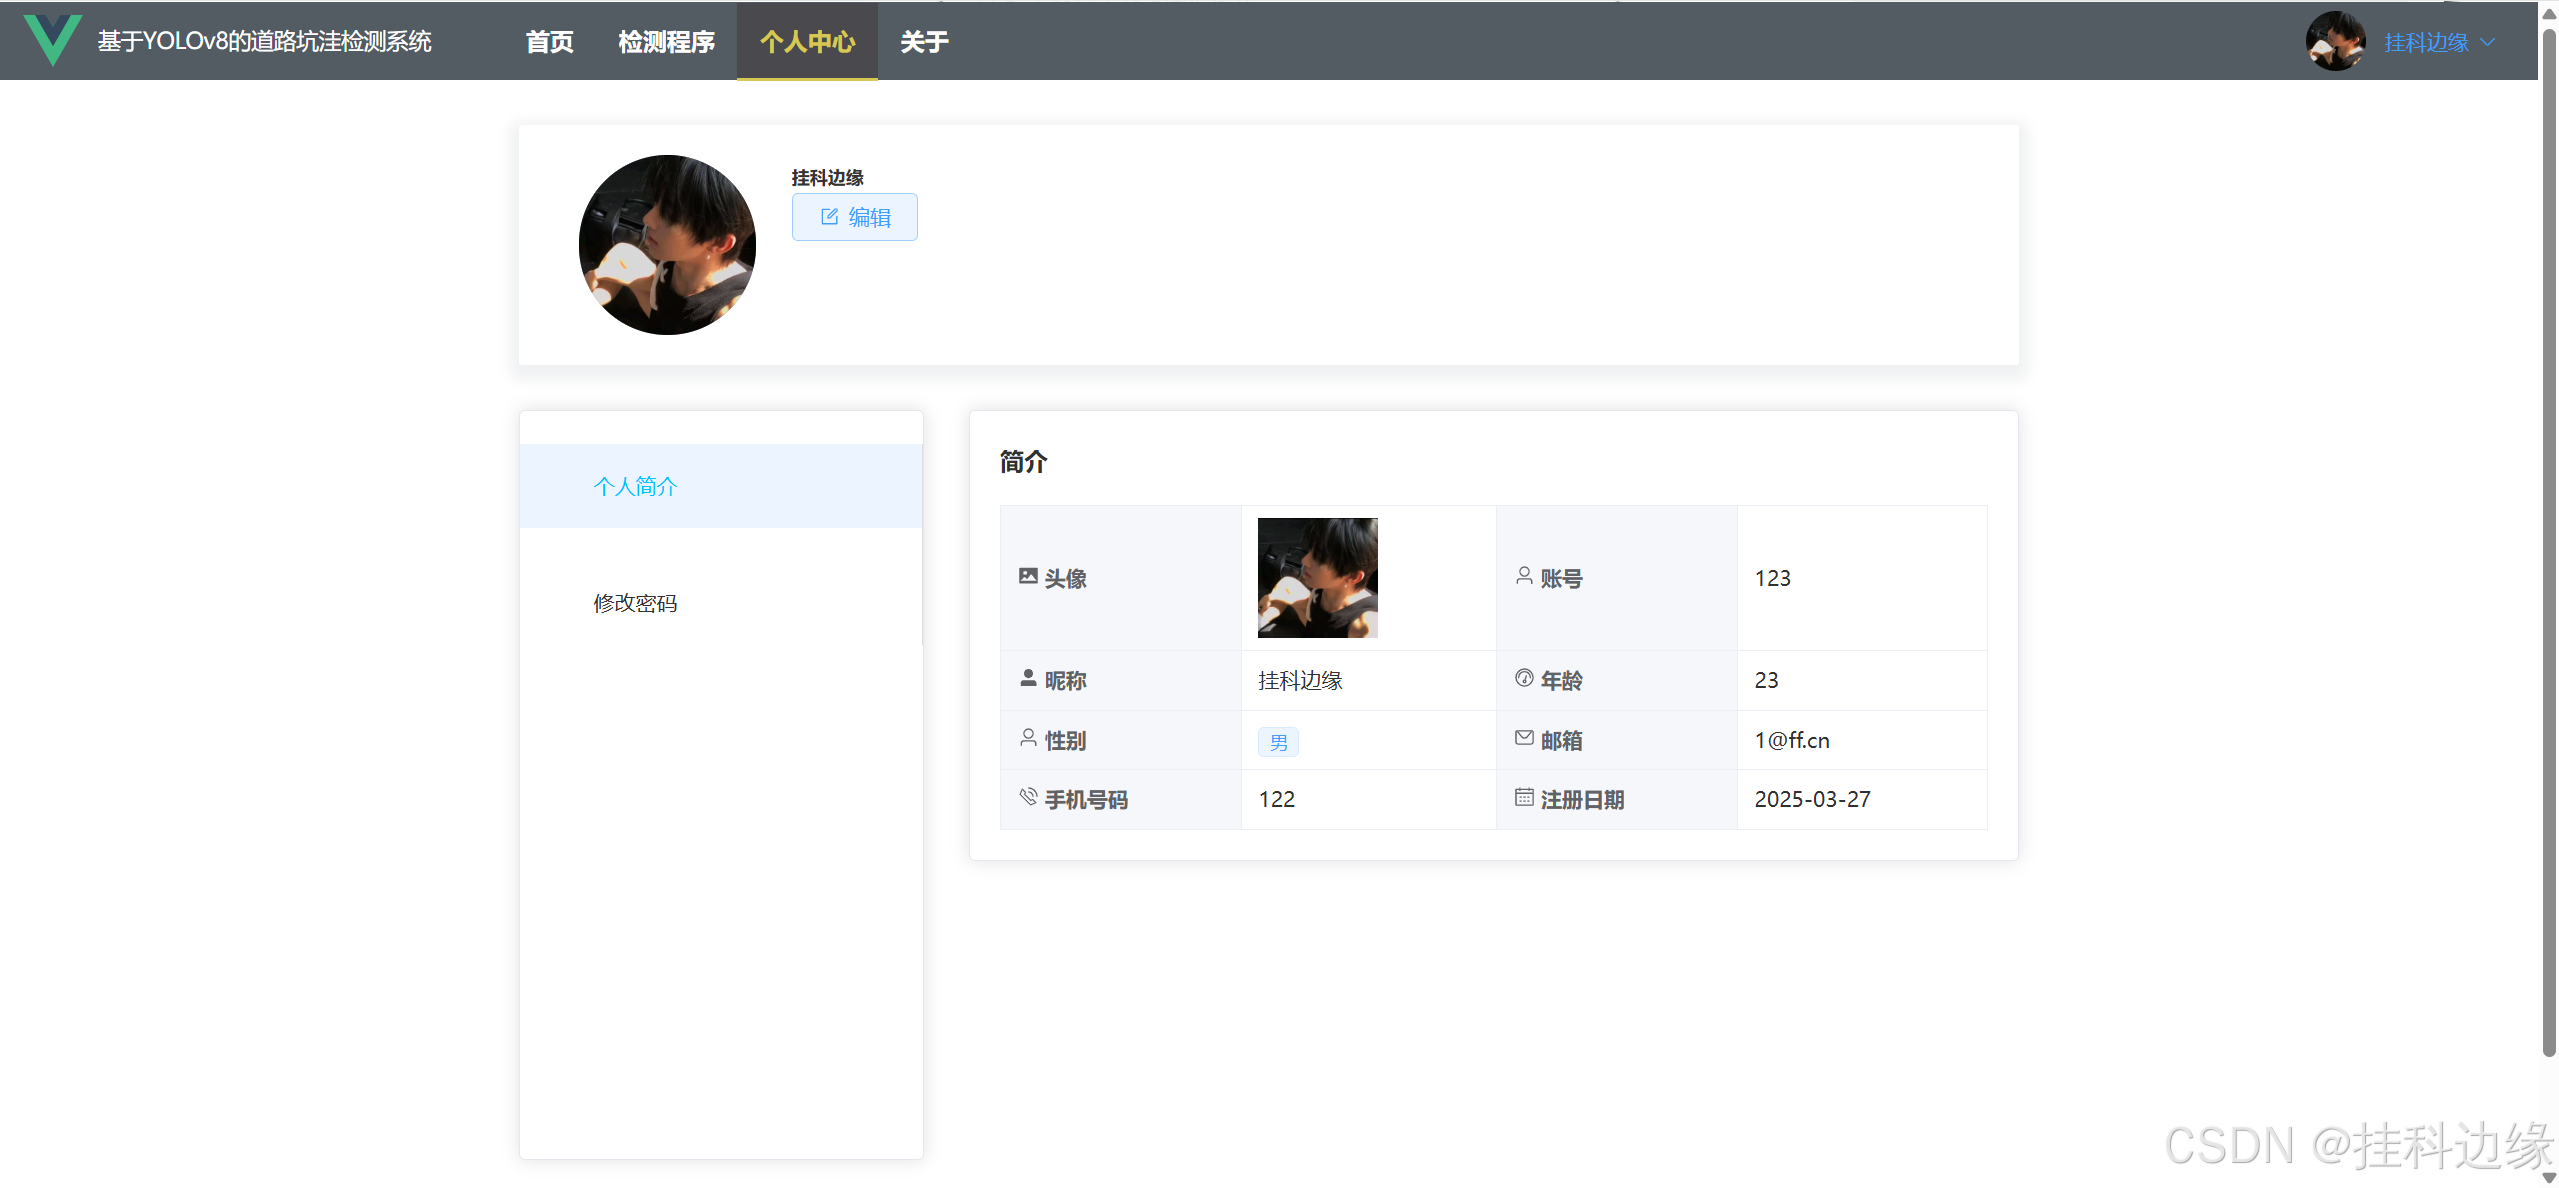Click the user icon beside 账号
The width and height of the screenshot is (2559, 1188).
click(x=1524, y=576)
